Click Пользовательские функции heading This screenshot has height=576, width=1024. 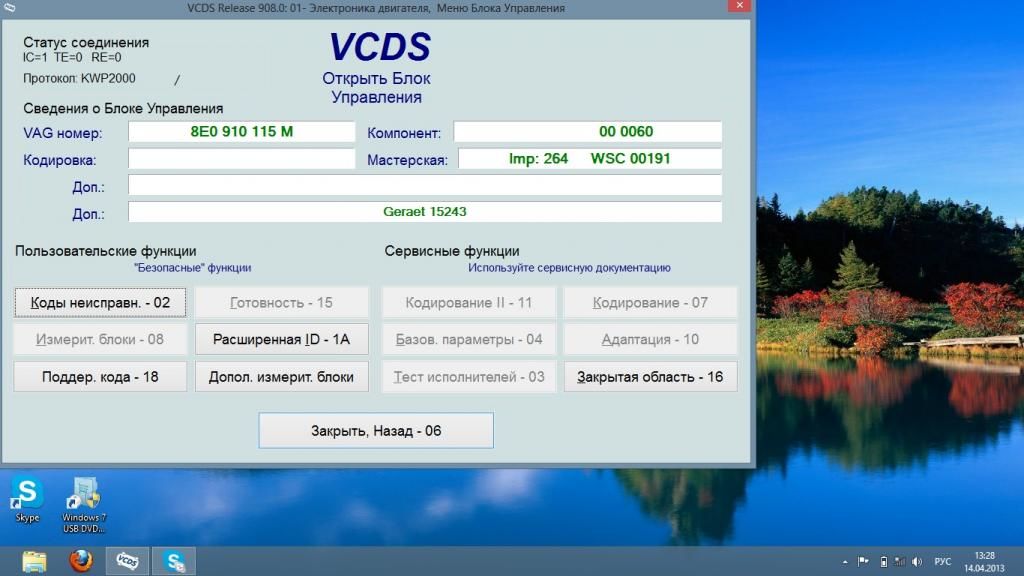pyautogui.click(x=106, y=251)
